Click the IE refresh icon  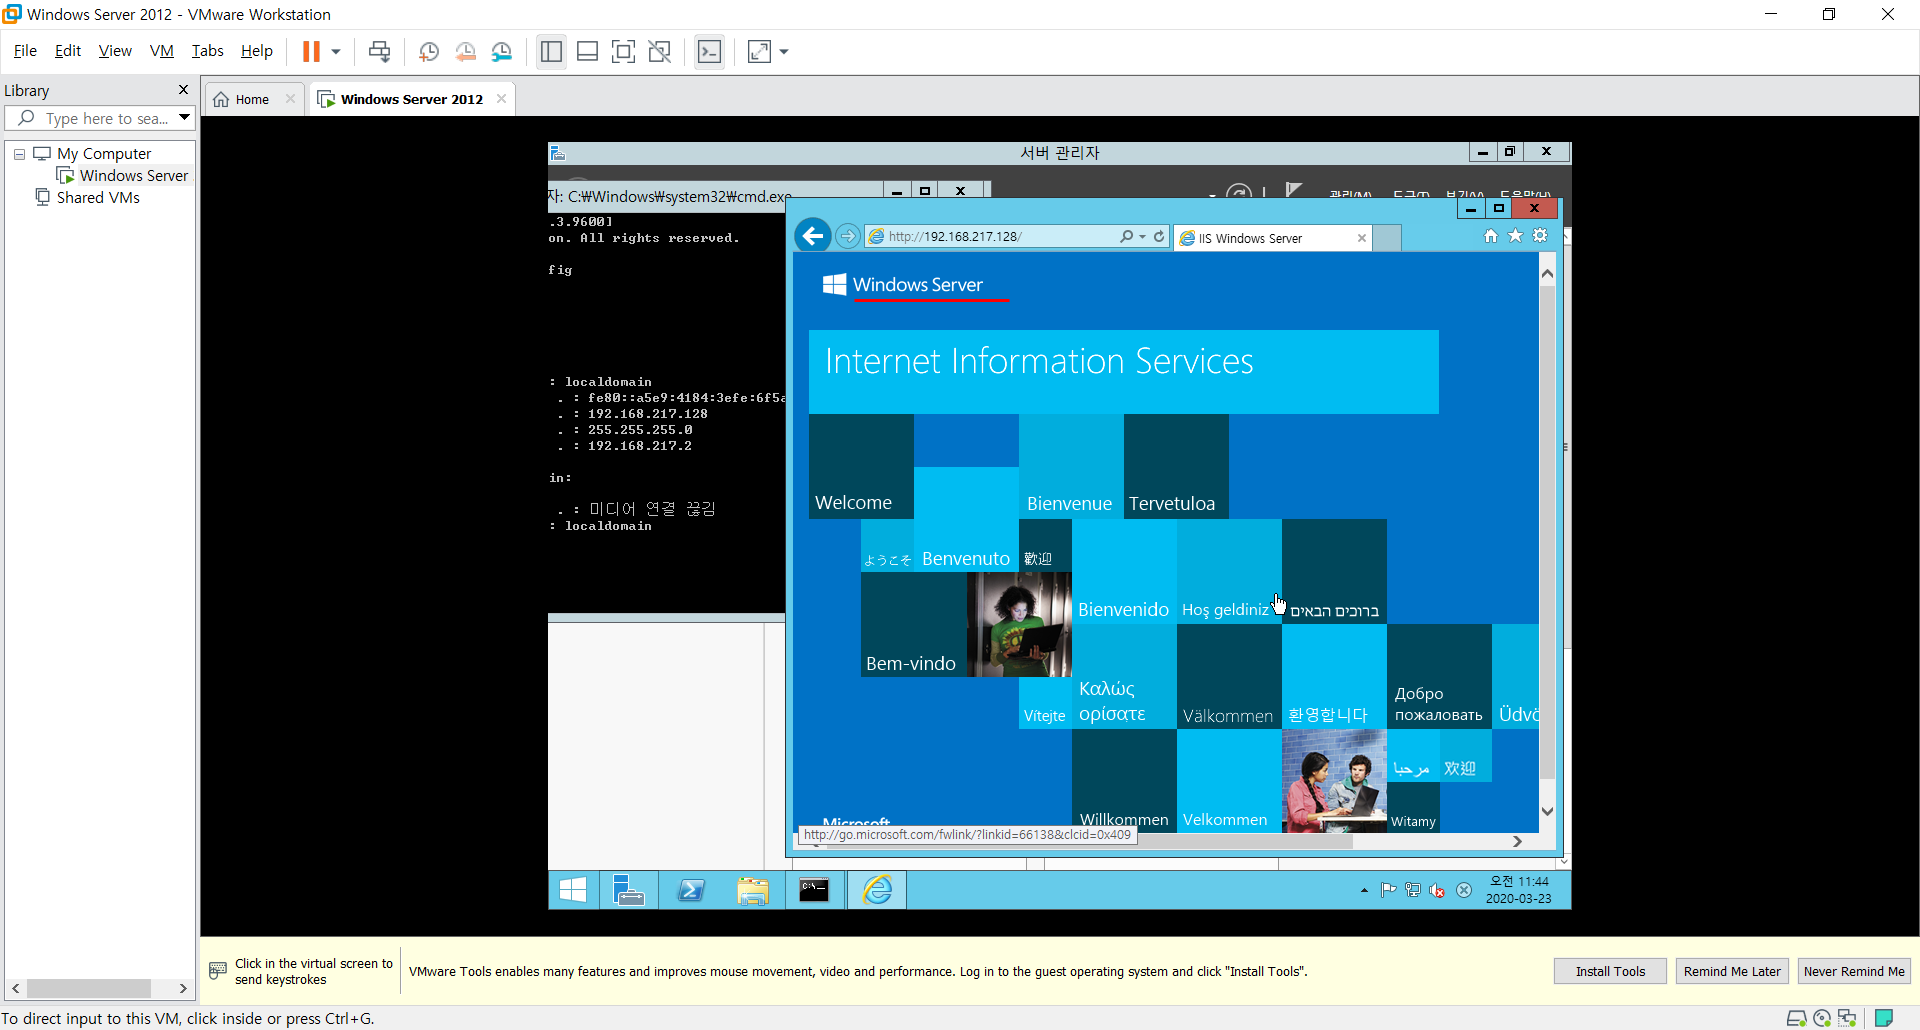tap(1159, 237)
